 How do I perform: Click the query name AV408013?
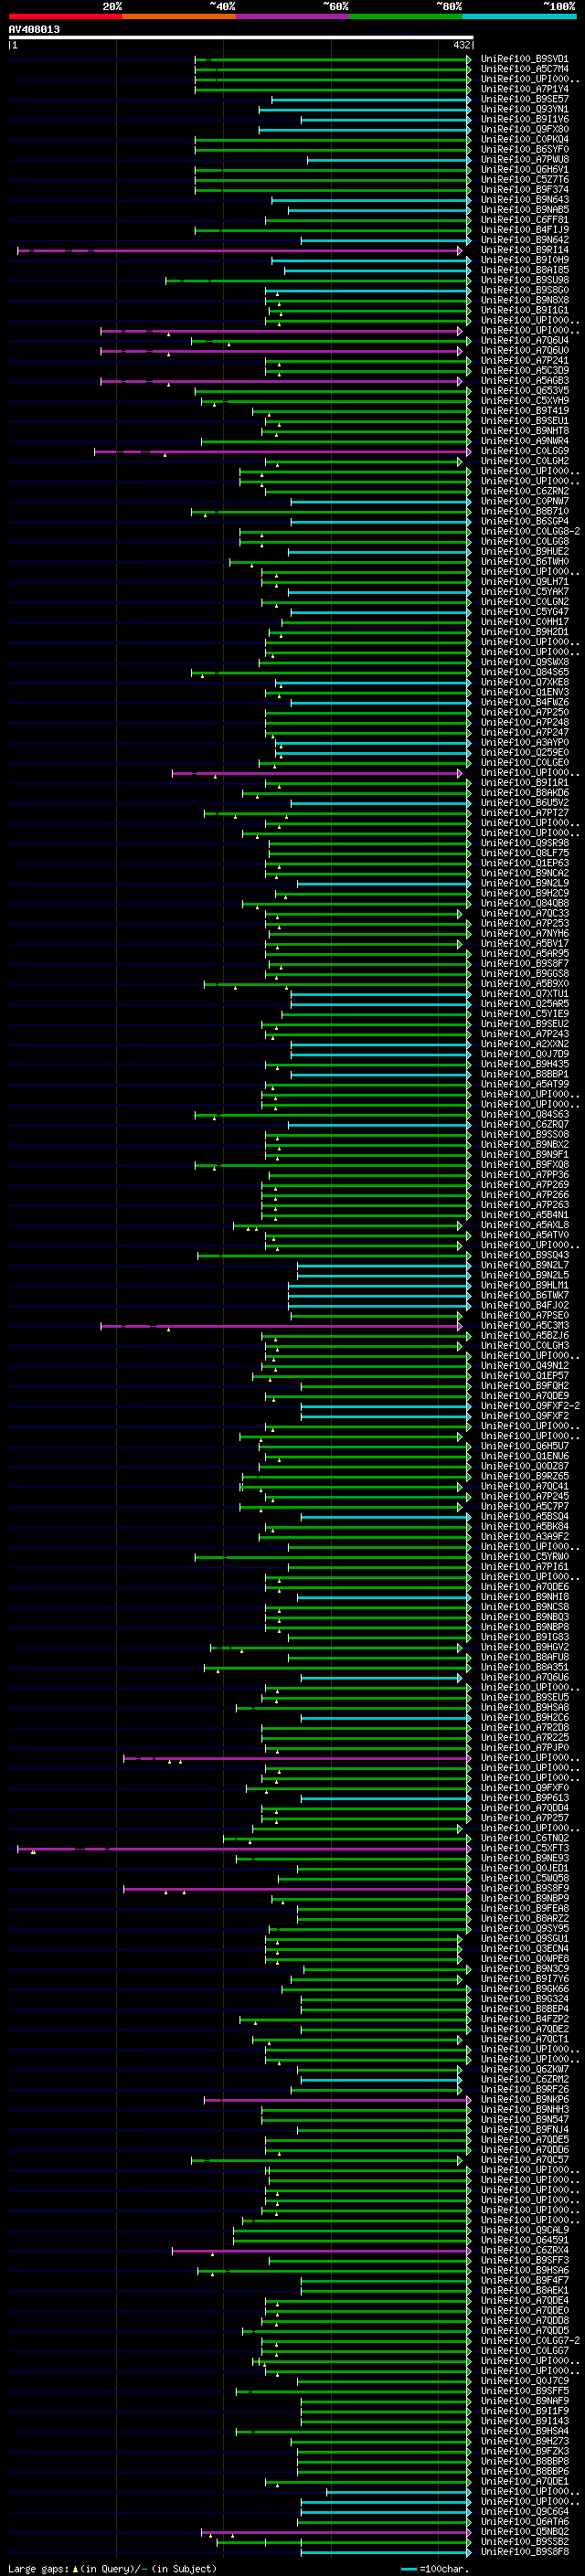pos(34,29)
